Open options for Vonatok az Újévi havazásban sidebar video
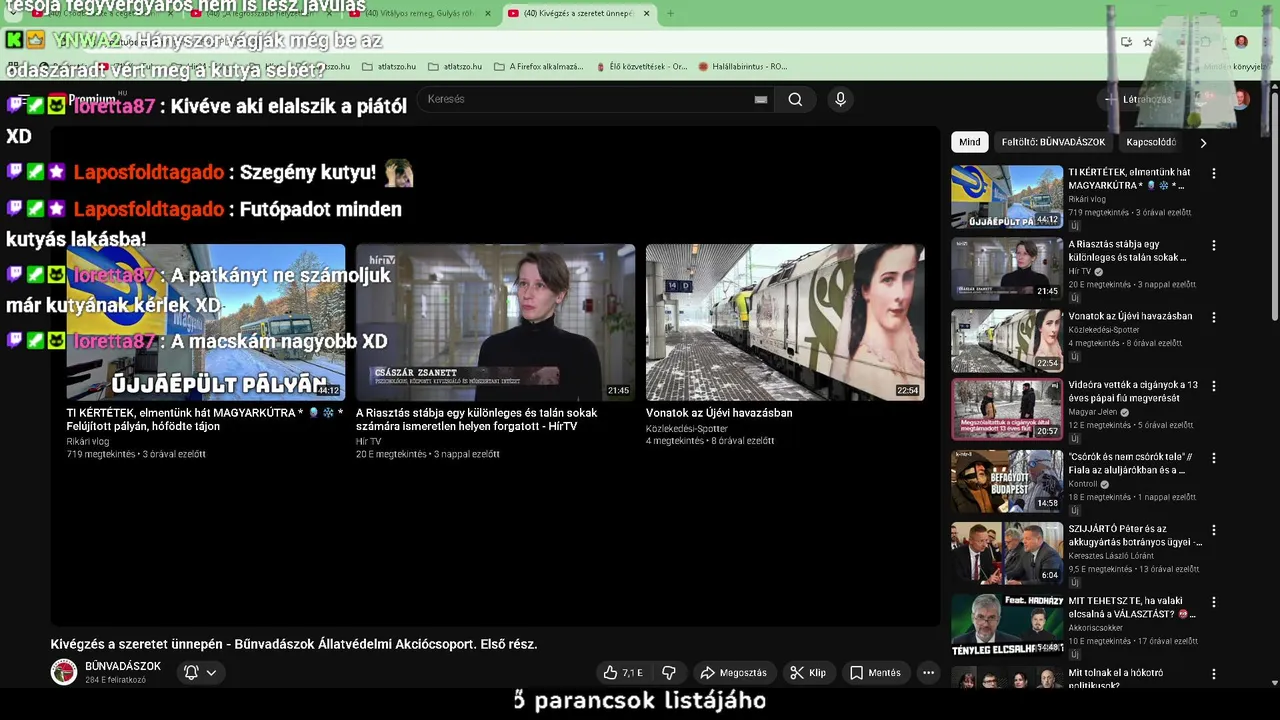 click(1214, 317)
